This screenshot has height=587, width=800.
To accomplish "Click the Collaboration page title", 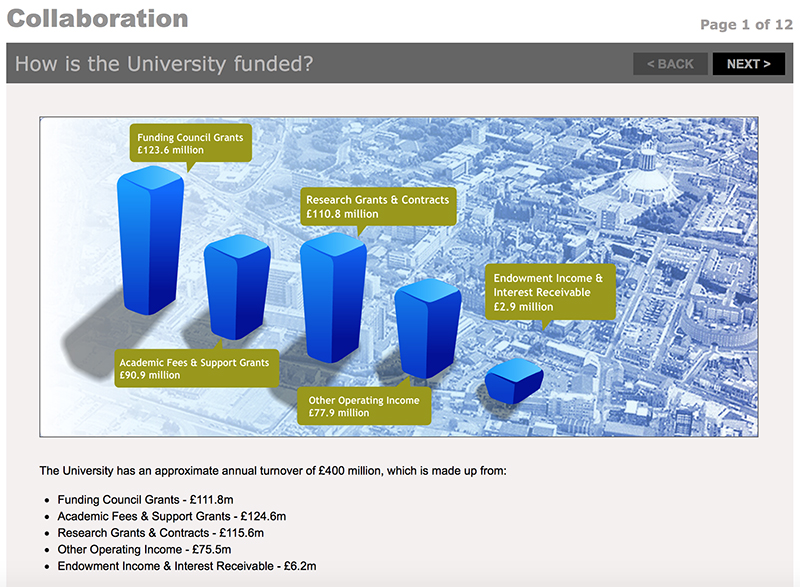I will (x=97, y=18).
